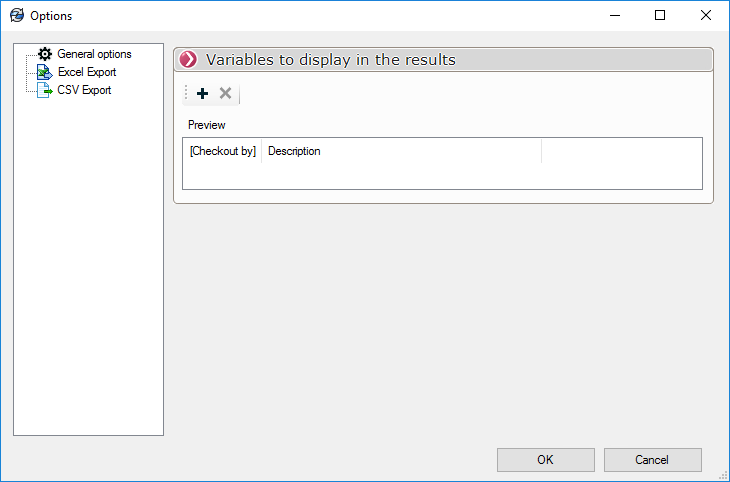
Task: Switch to the CSV Export settings page
Action: (84, 90)
